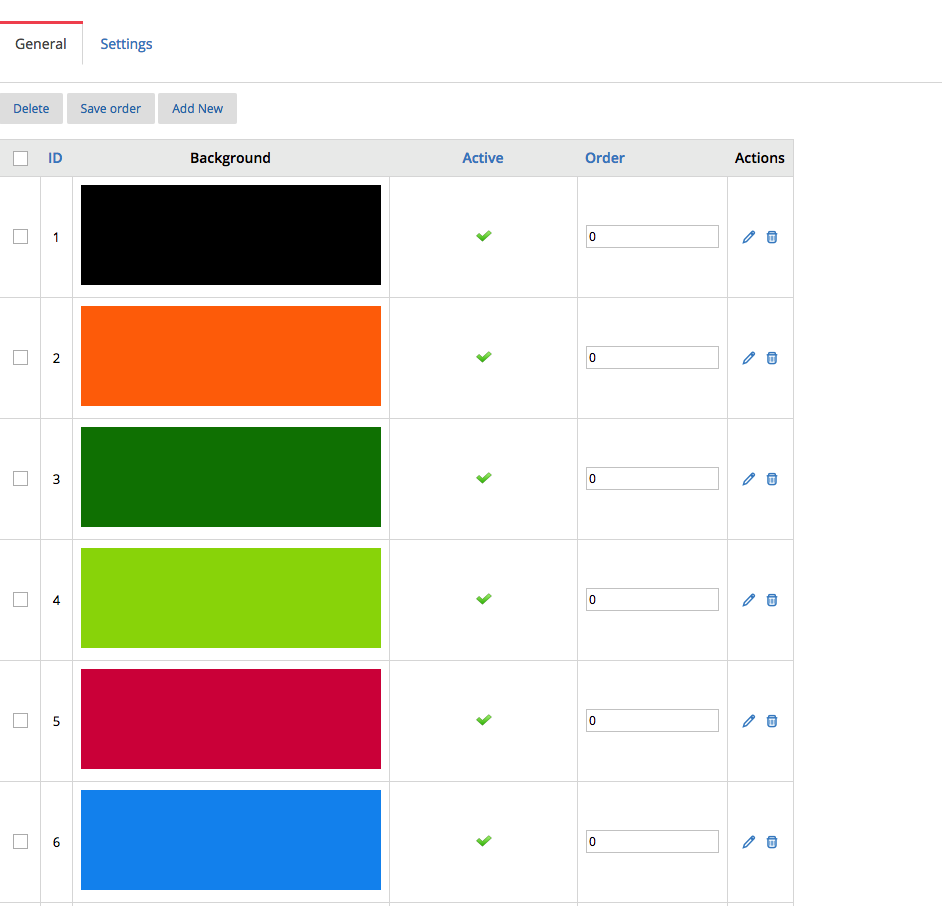Image resolution: width=942 pixels, height=906 pixels.
Task: Trash the orange background row 2
Action: (772, 358)
